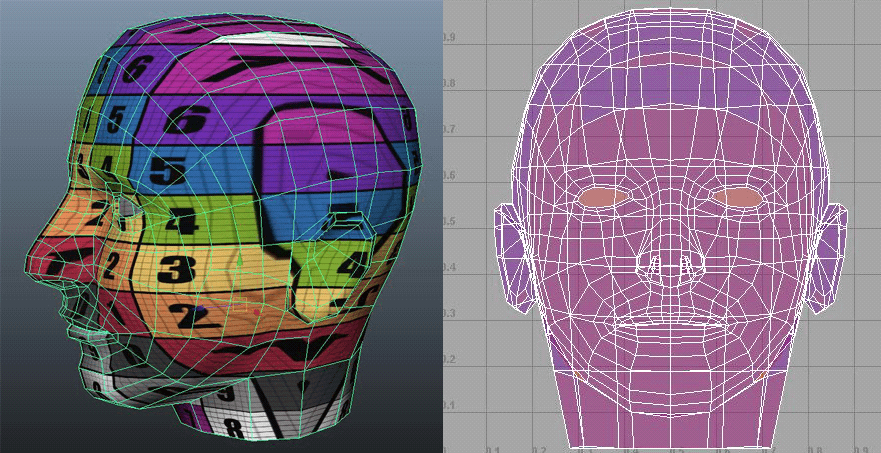Click the large 3 on the orange band
The width and height of the screenshot is (881, 453).
[176, 269]
